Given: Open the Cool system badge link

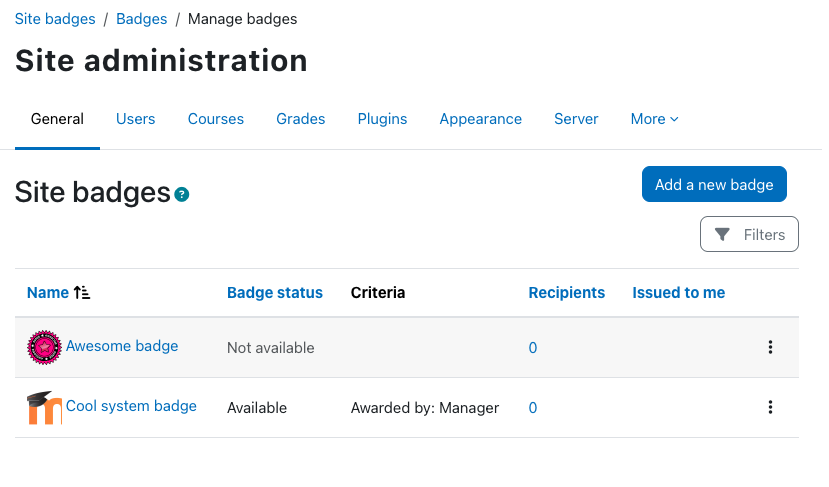Looking at the screenshot, I should pos(131,406).
